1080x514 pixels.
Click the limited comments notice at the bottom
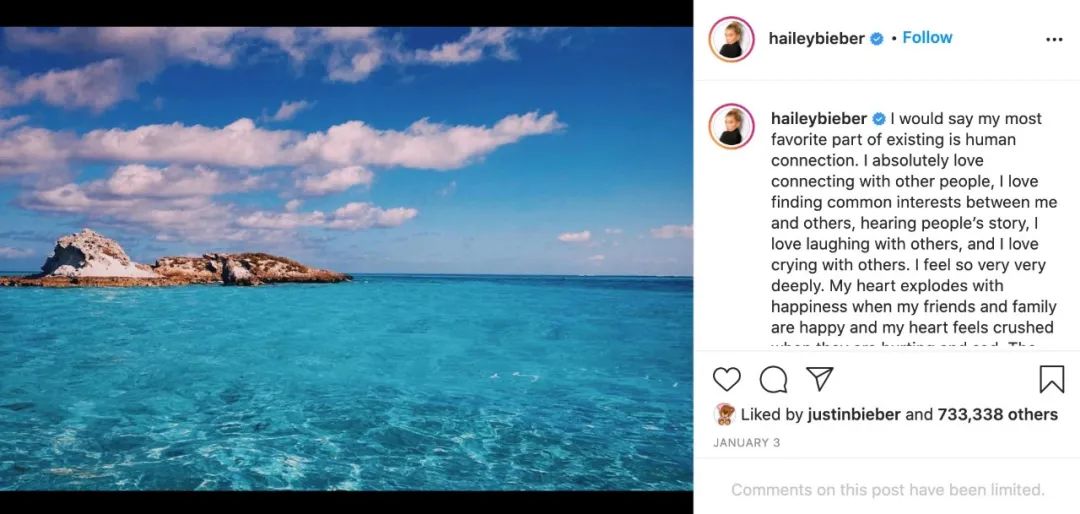(887, 490)
